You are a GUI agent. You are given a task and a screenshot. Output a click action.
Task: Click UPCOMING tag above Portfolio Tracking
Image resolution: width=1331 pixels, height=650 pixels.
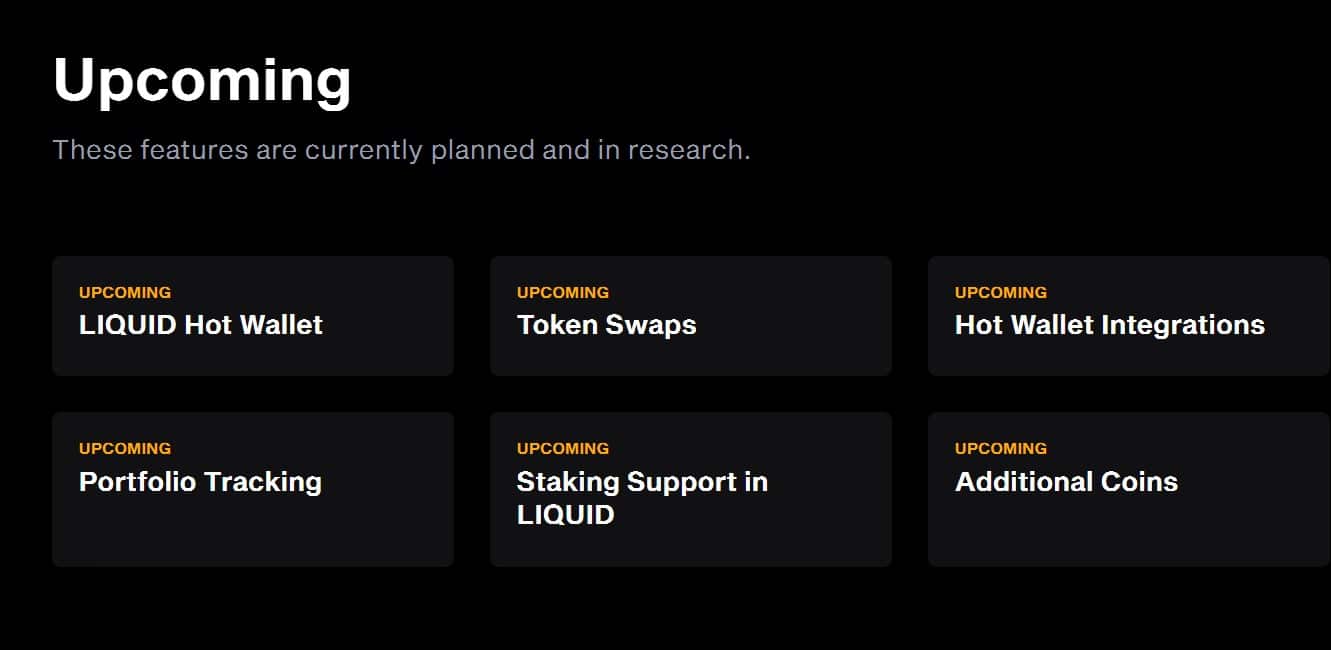coord(125,448)
